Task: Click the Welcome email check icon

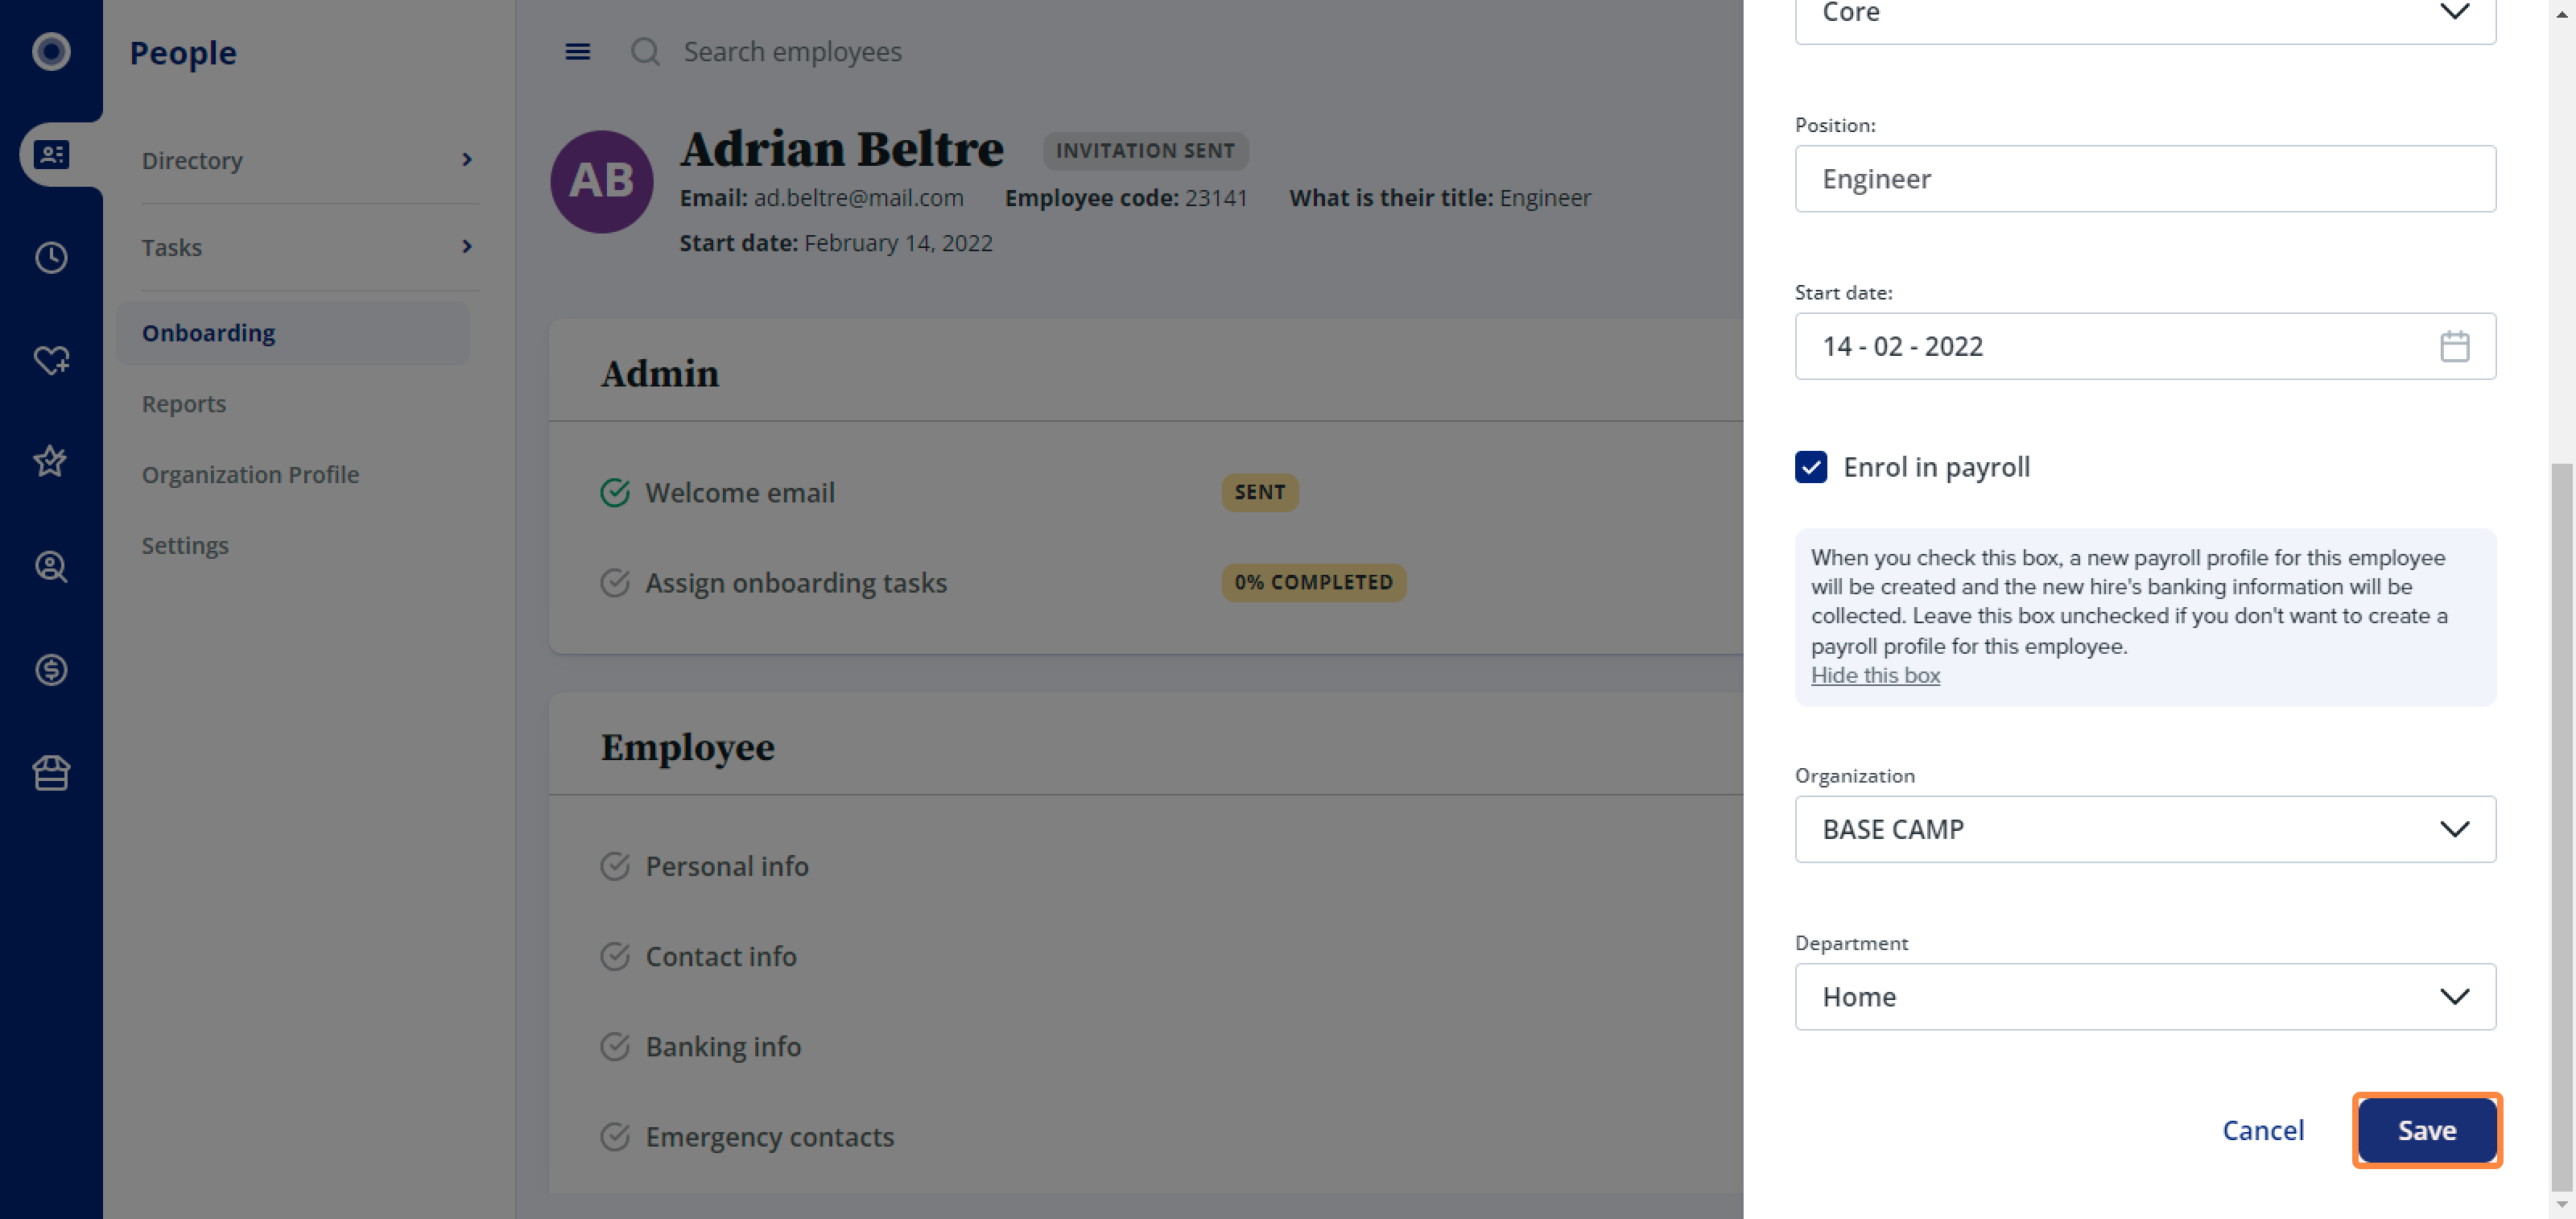Action: click(615, 492)
